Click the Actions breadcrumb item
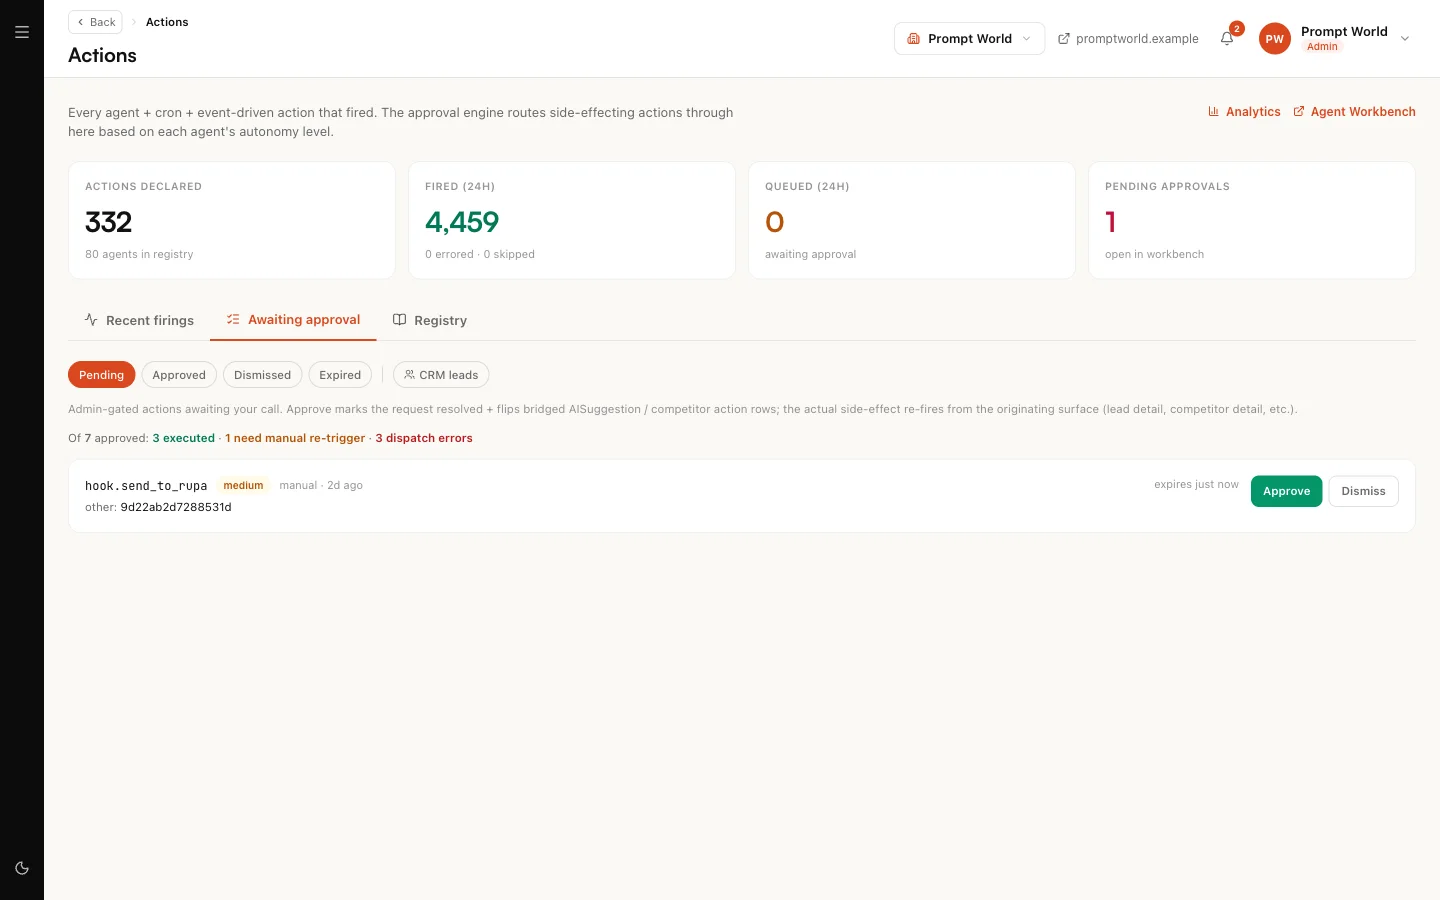Image resolution: width=1440 pixels, height=900 pixels. [x=167, y=22]
